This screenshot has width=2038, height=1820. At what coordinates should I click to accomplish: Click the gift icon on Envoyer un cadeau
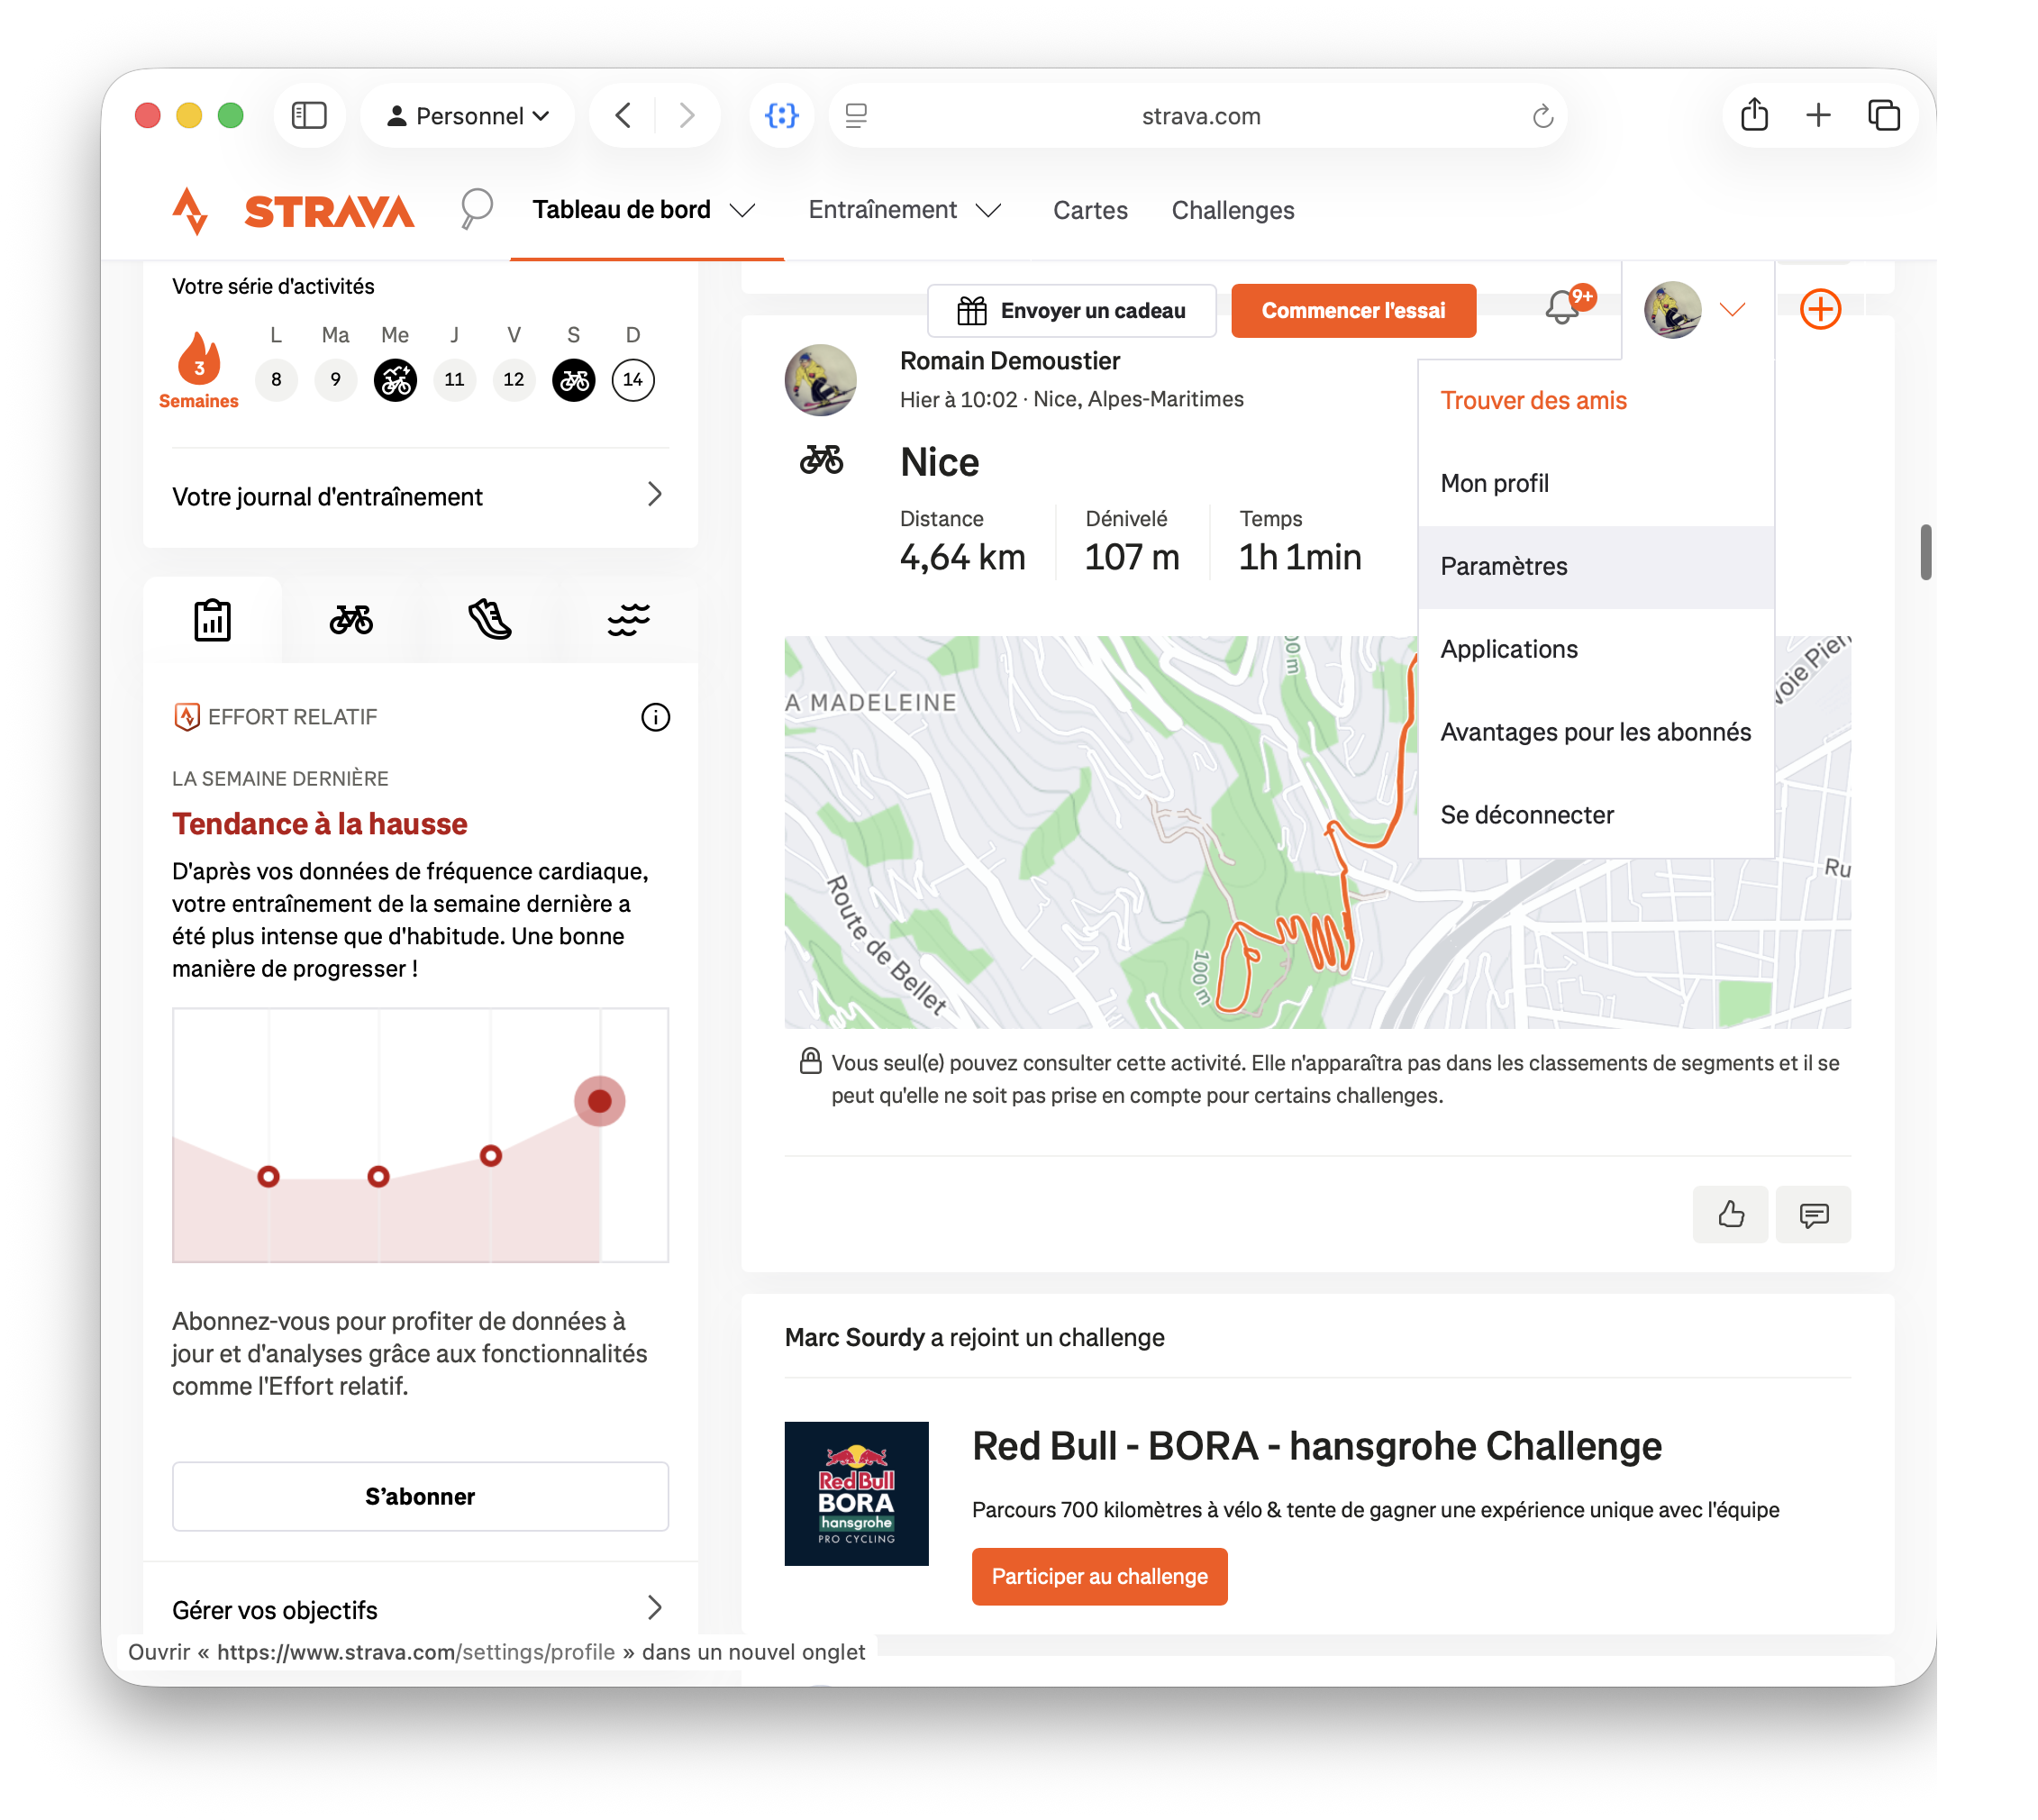972,311
